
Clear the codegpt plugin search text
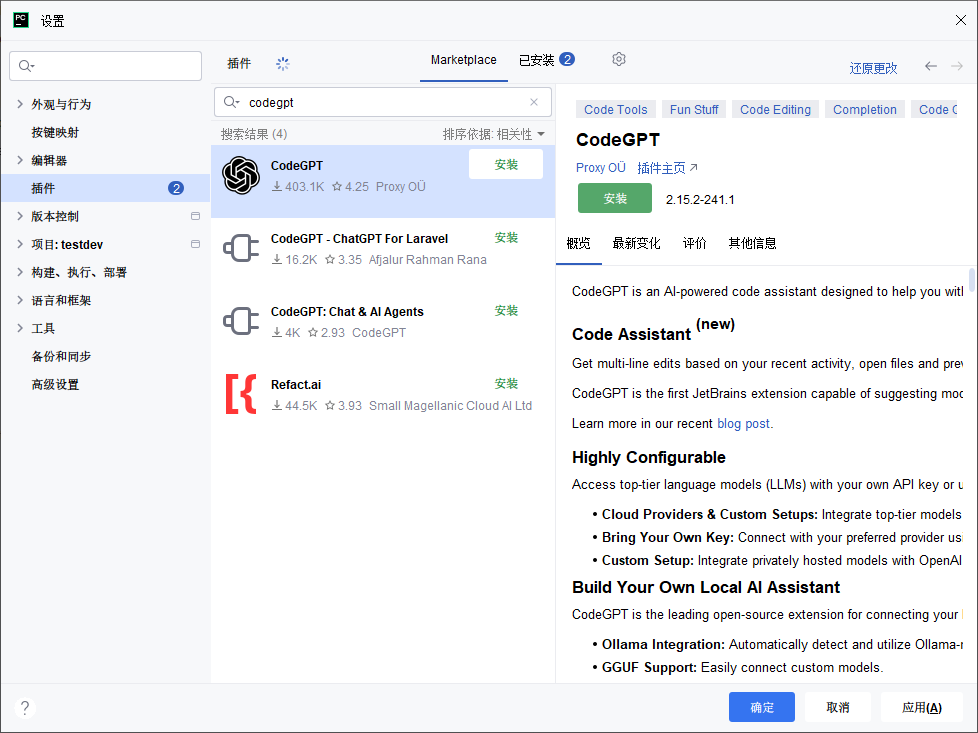click(x=534, y=102)
